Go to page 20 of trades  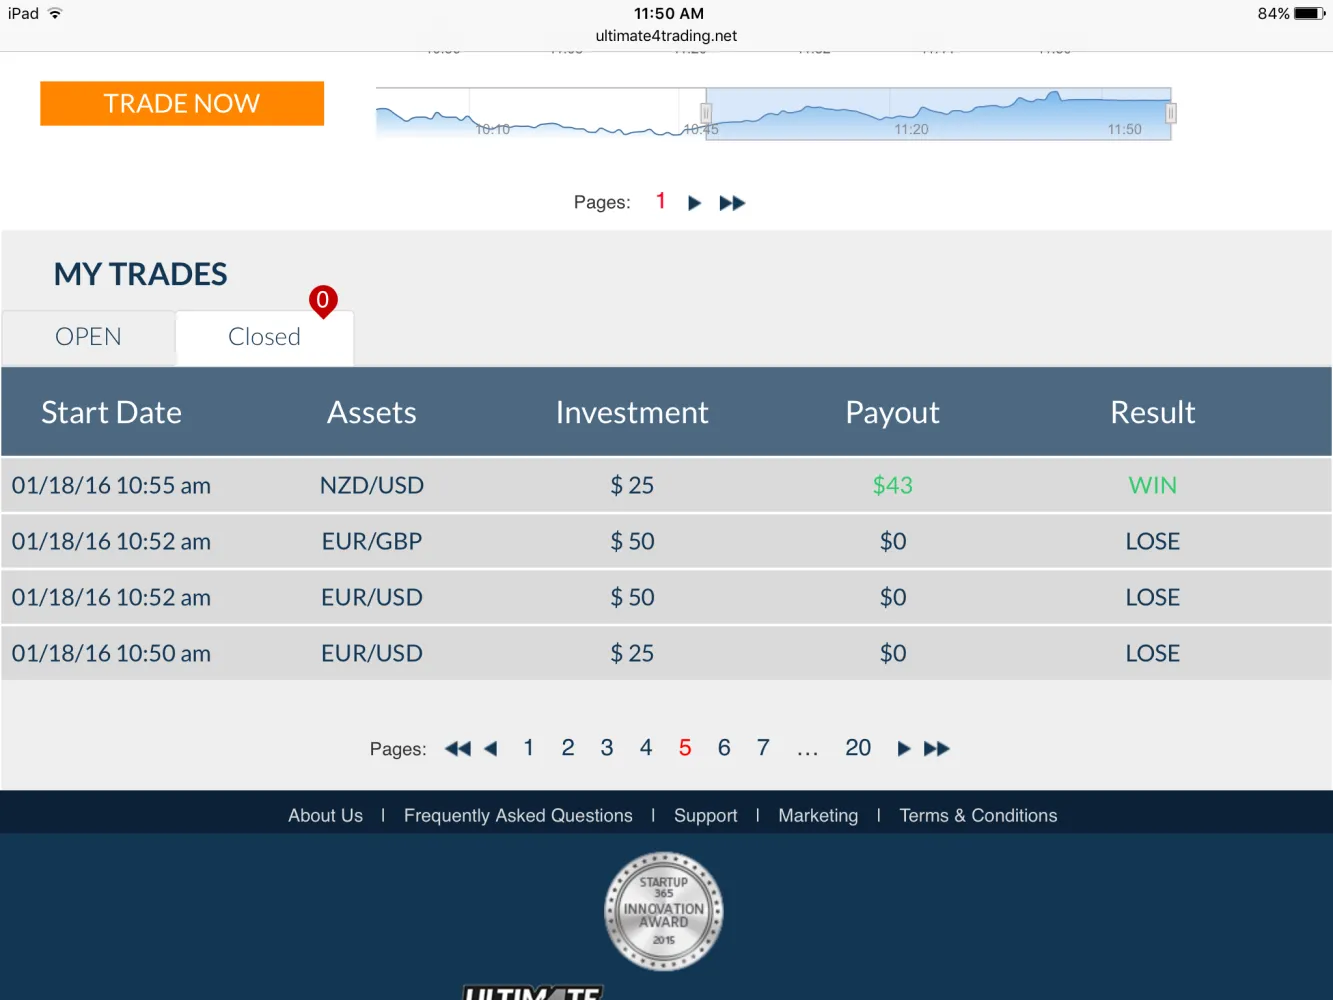click(857, 748)
